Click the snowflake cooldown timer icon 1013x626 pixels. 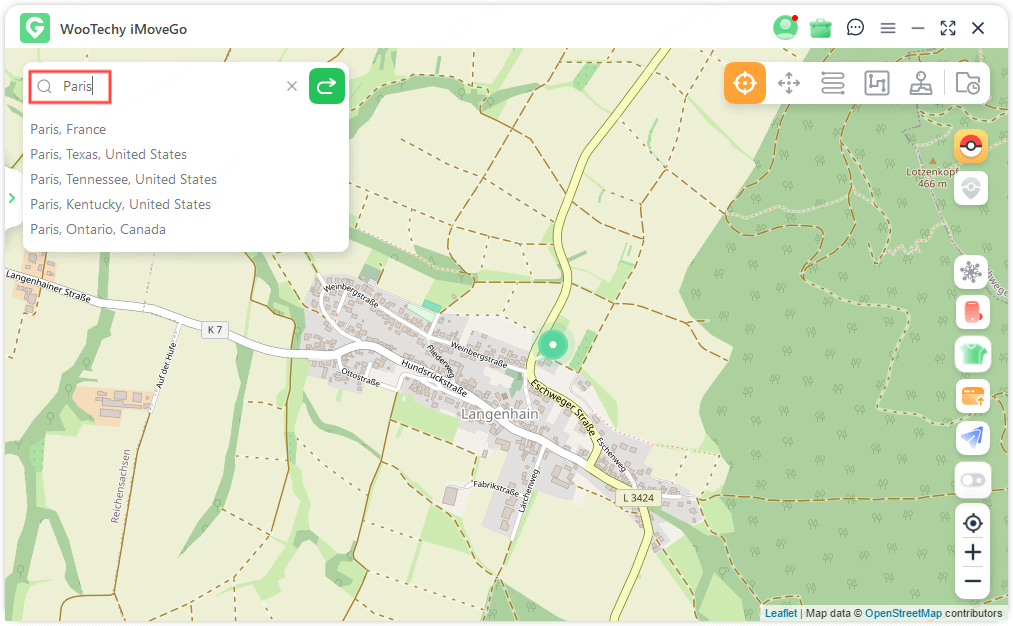point(971,272)
